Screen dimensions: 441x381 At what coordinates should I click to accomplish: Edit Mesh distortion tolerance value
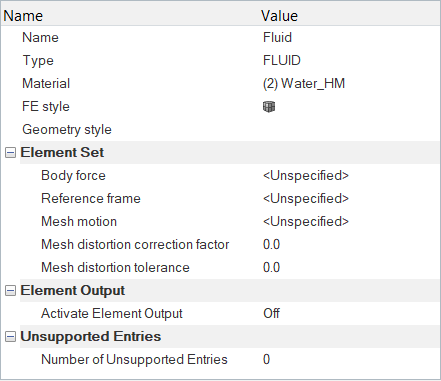(x=271, y=268)
